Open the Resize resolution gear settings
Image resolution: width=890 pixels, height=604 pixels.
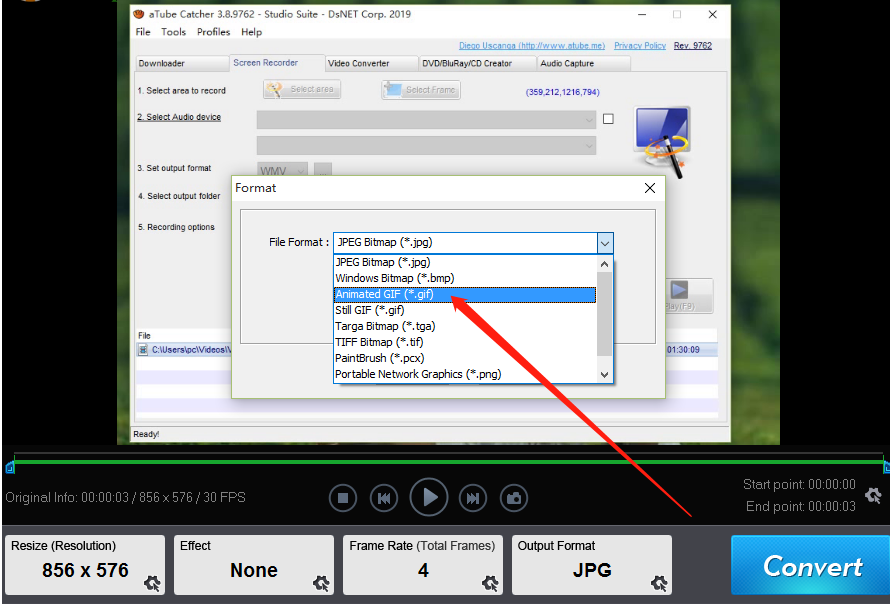point(152,583)
